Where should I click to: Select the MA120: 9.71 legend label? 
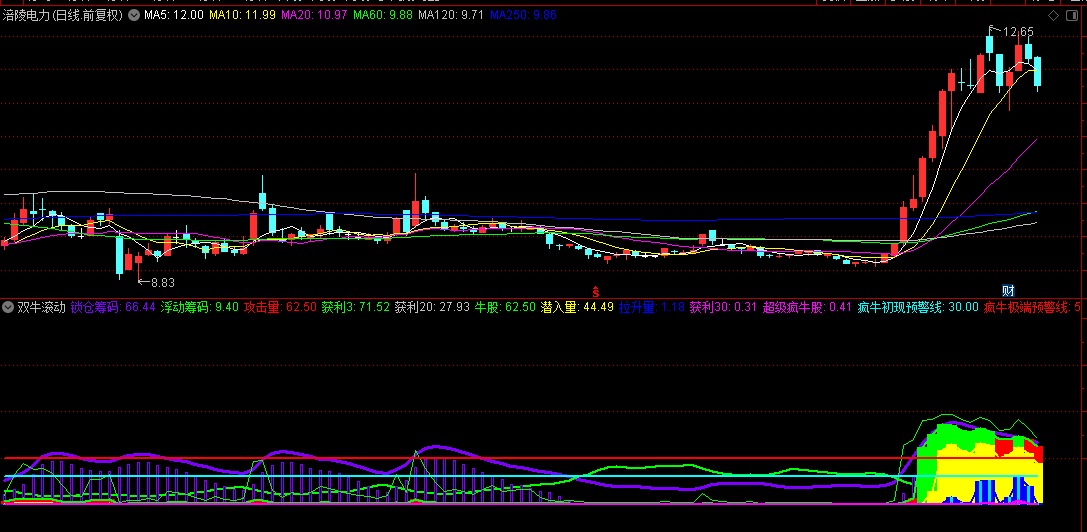click(x=452, y=16)
